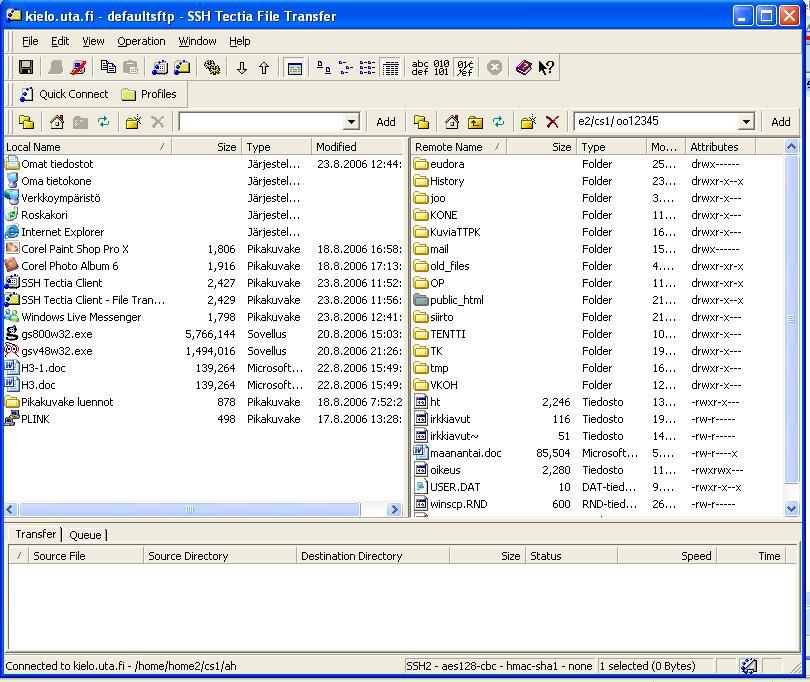Click the remote path field e2/cs1/oo12345
810x682 pixels.
(x=657, y=121)
